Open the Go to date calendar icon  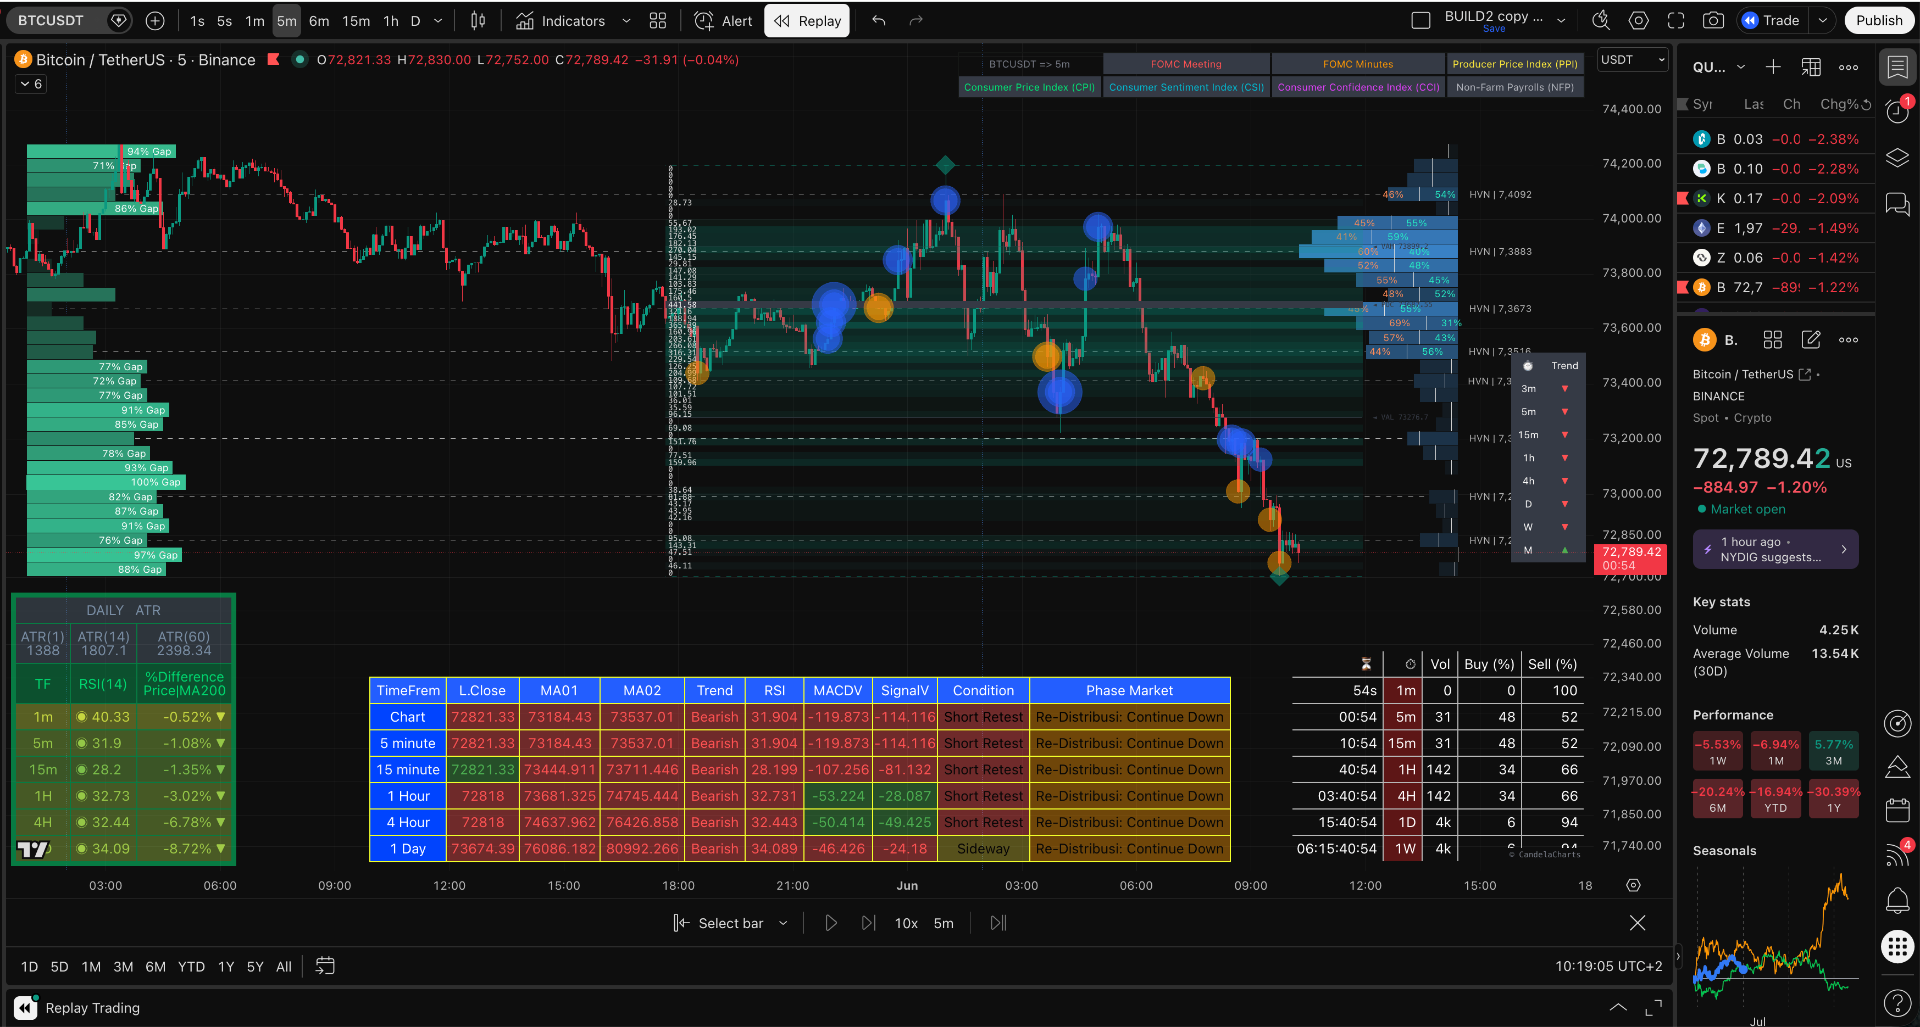[x=325, y=966]
